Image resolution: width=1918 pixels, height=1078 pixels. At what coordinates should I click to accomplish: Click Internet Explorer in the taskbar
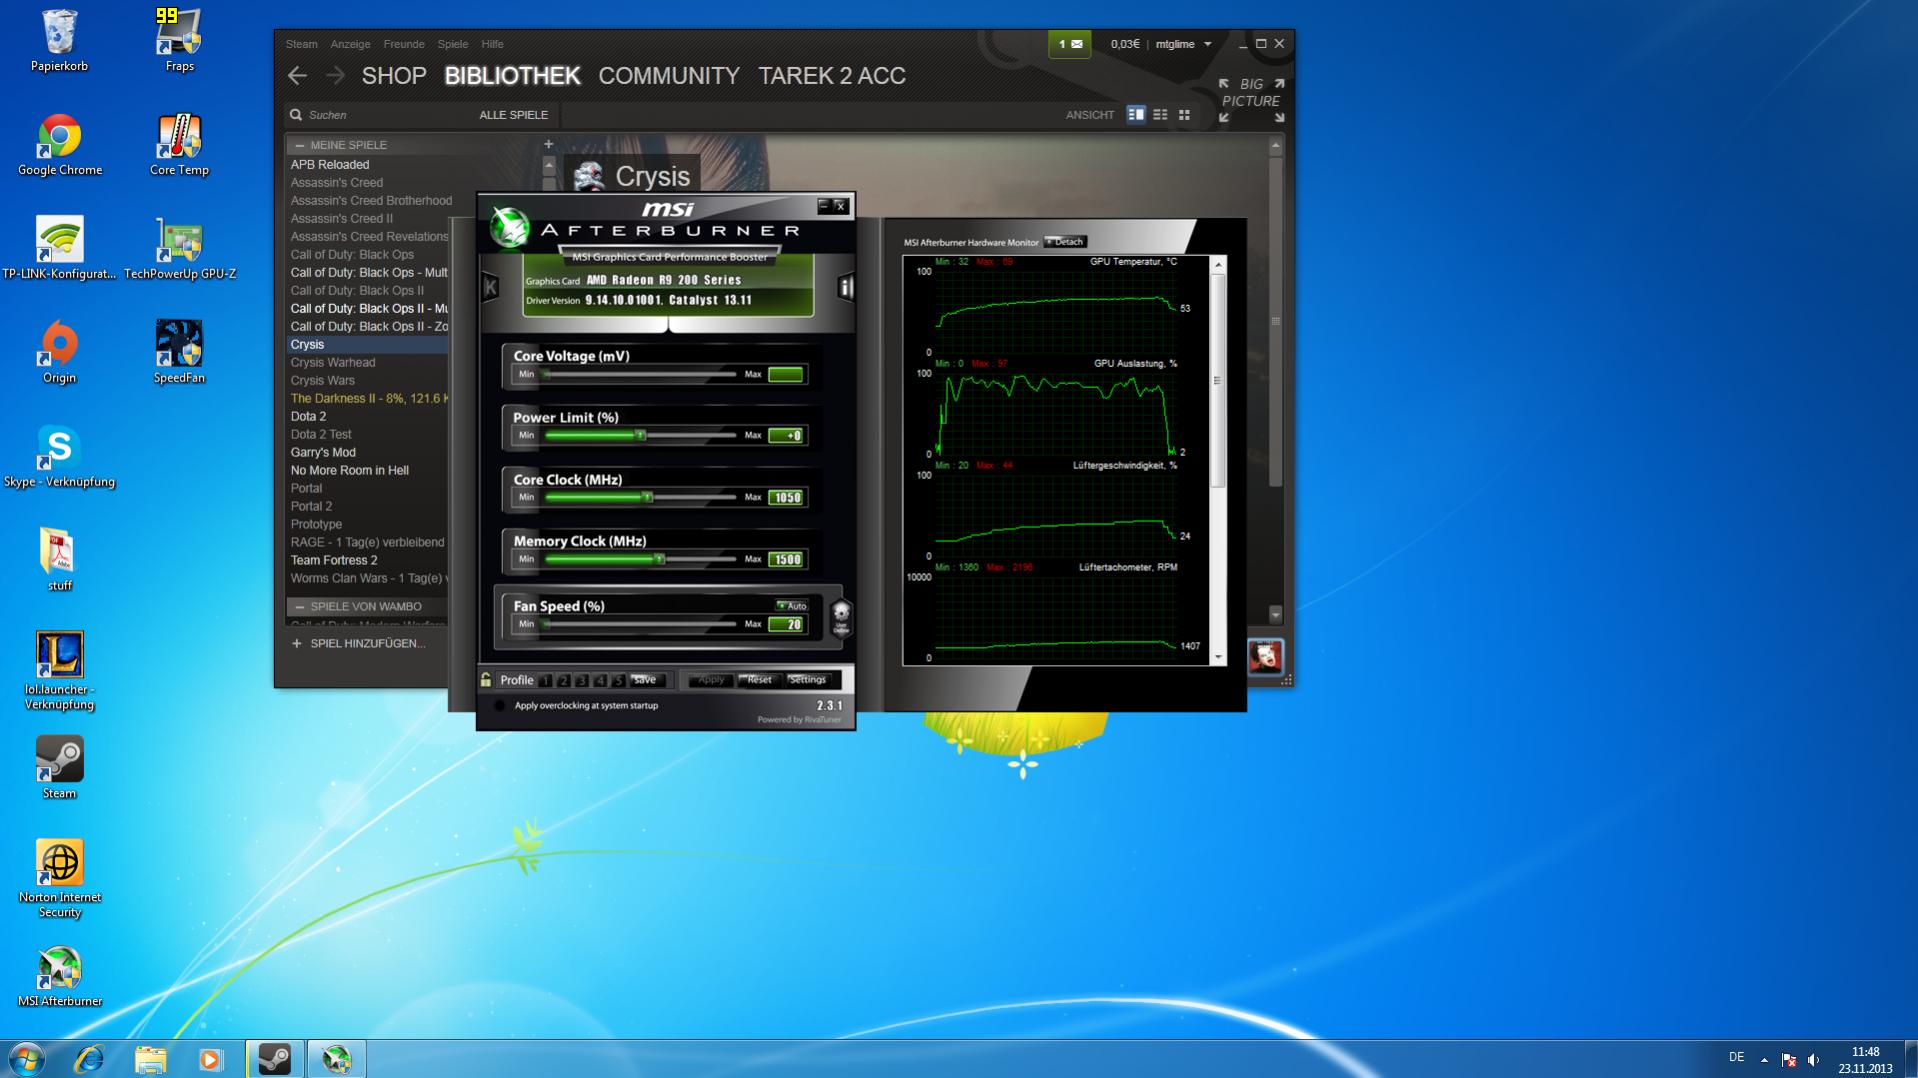pyautogui.click(x=89, y=1059)
